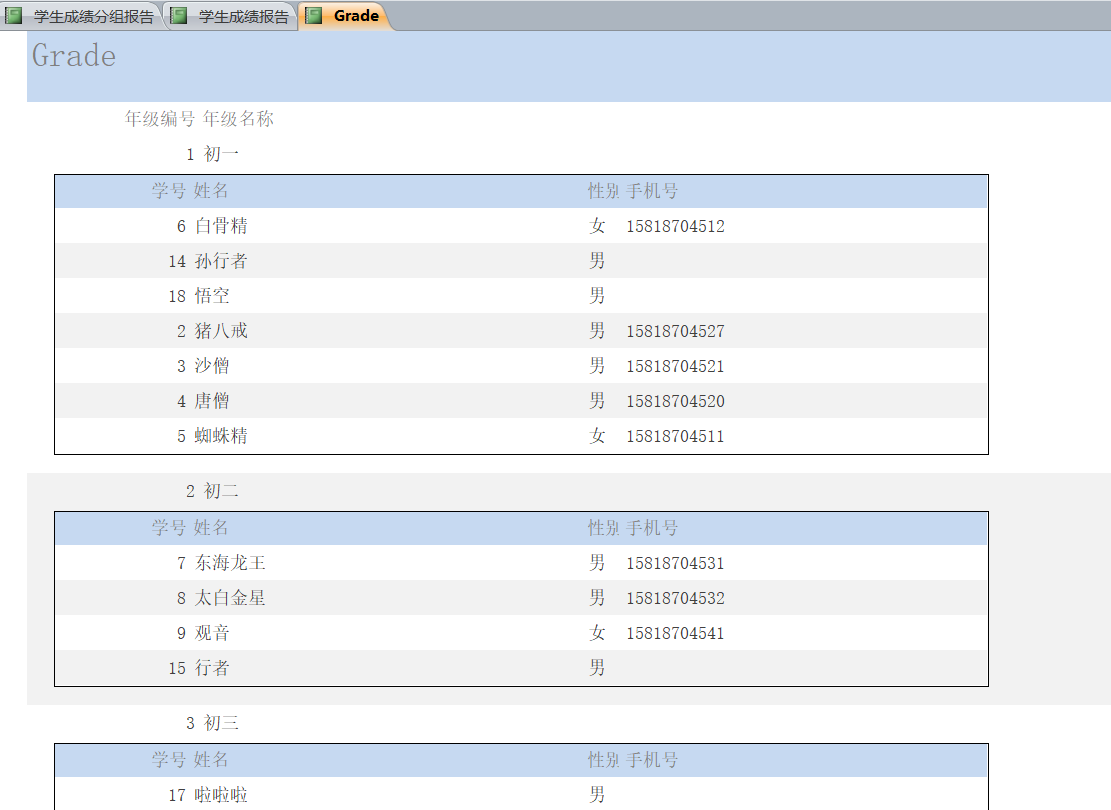Select the student name 太白金星
The height and width of the screenshot is (810, 1111).
pyautogui.click(x=230, y=598)
